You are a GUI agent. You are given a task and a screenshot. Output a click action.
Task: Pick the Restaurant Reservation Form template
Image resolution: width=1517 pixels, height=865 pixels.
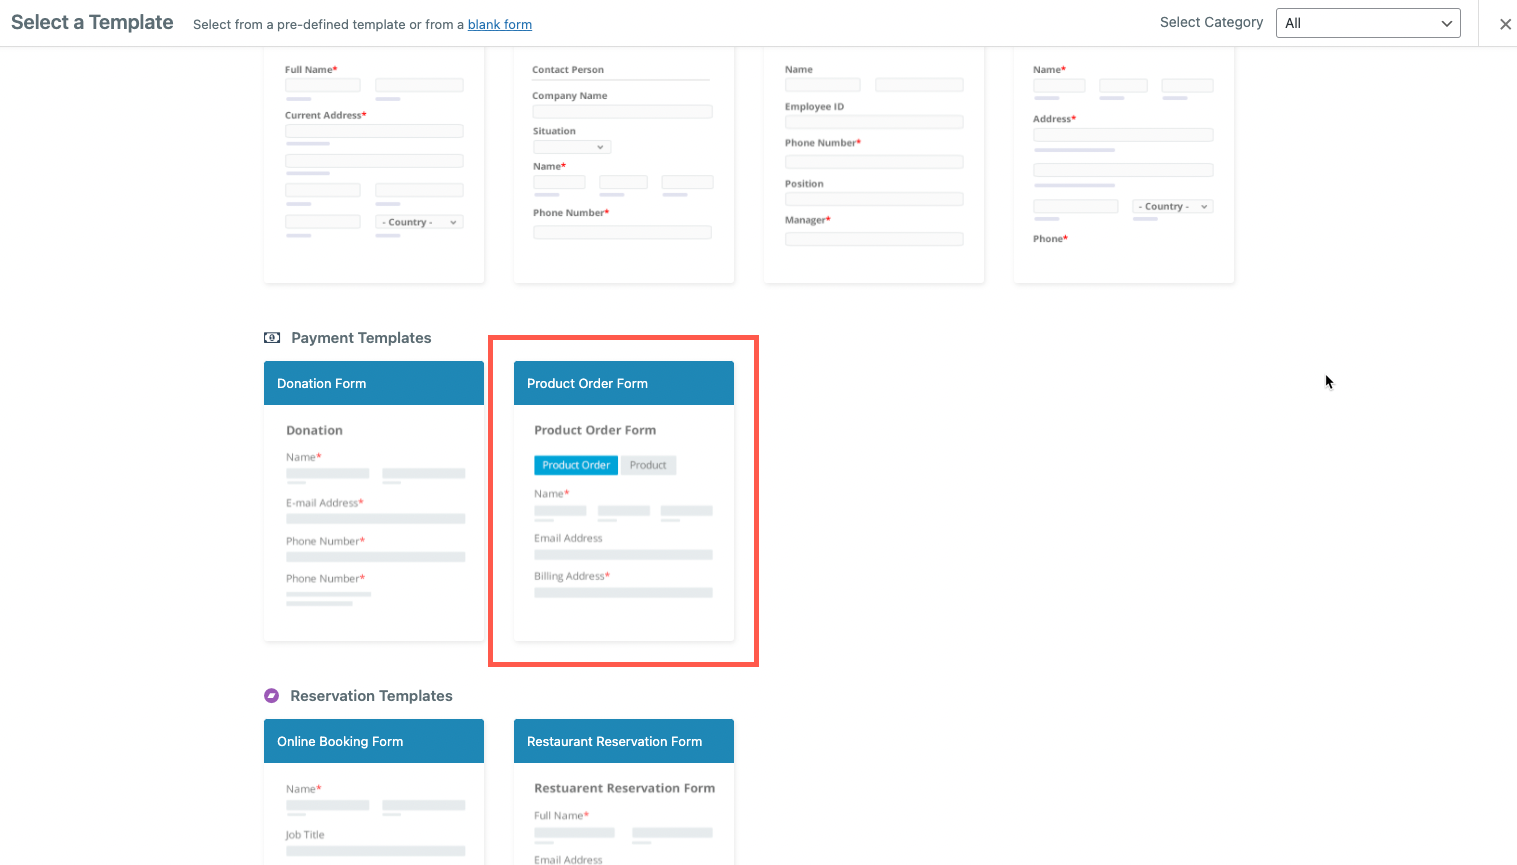coord(624,741)
